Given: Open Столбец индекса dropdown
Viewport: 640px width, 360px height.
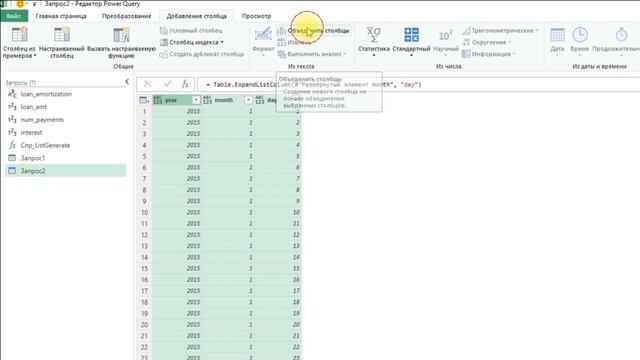Looking at the screenshot, I should pos(192,42).
